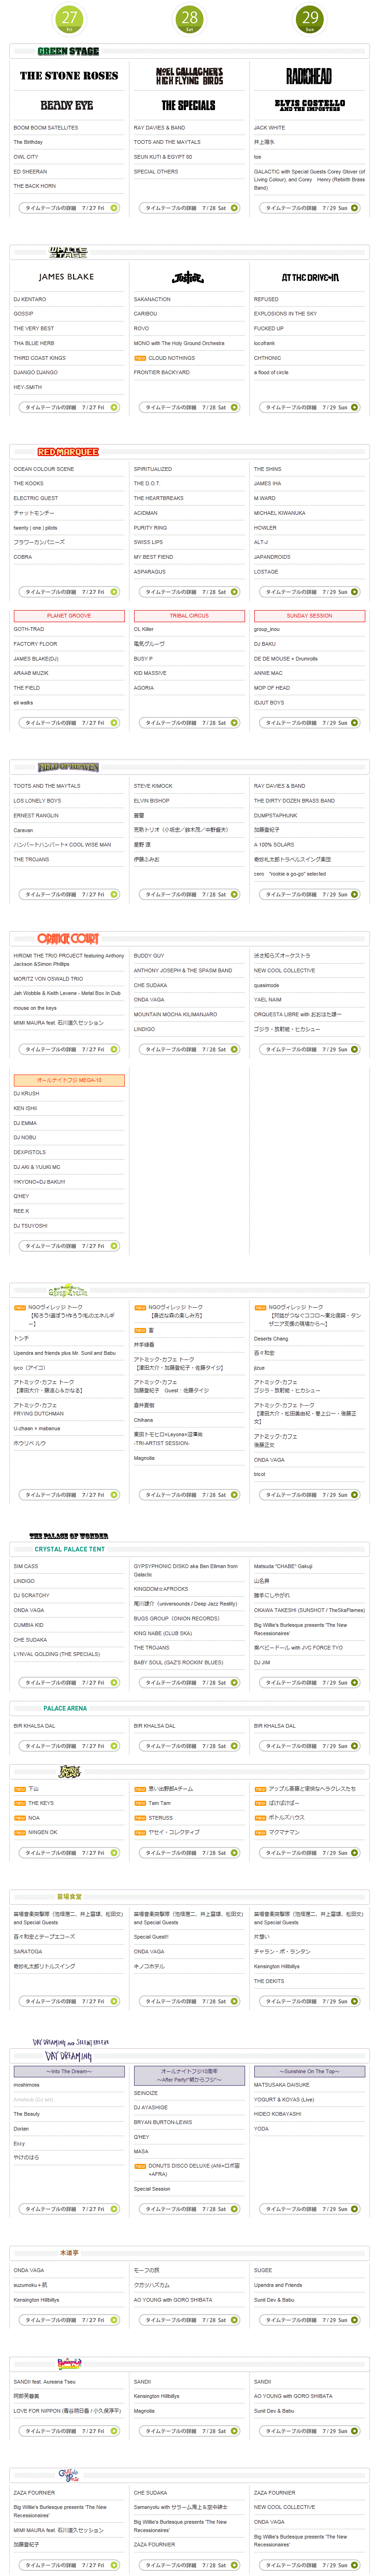Click THE DIRTY DOZEN BRASS BAND
The height and width of the screenshot is (2576, 381).
pyautogui.click(x=294, y=801)
